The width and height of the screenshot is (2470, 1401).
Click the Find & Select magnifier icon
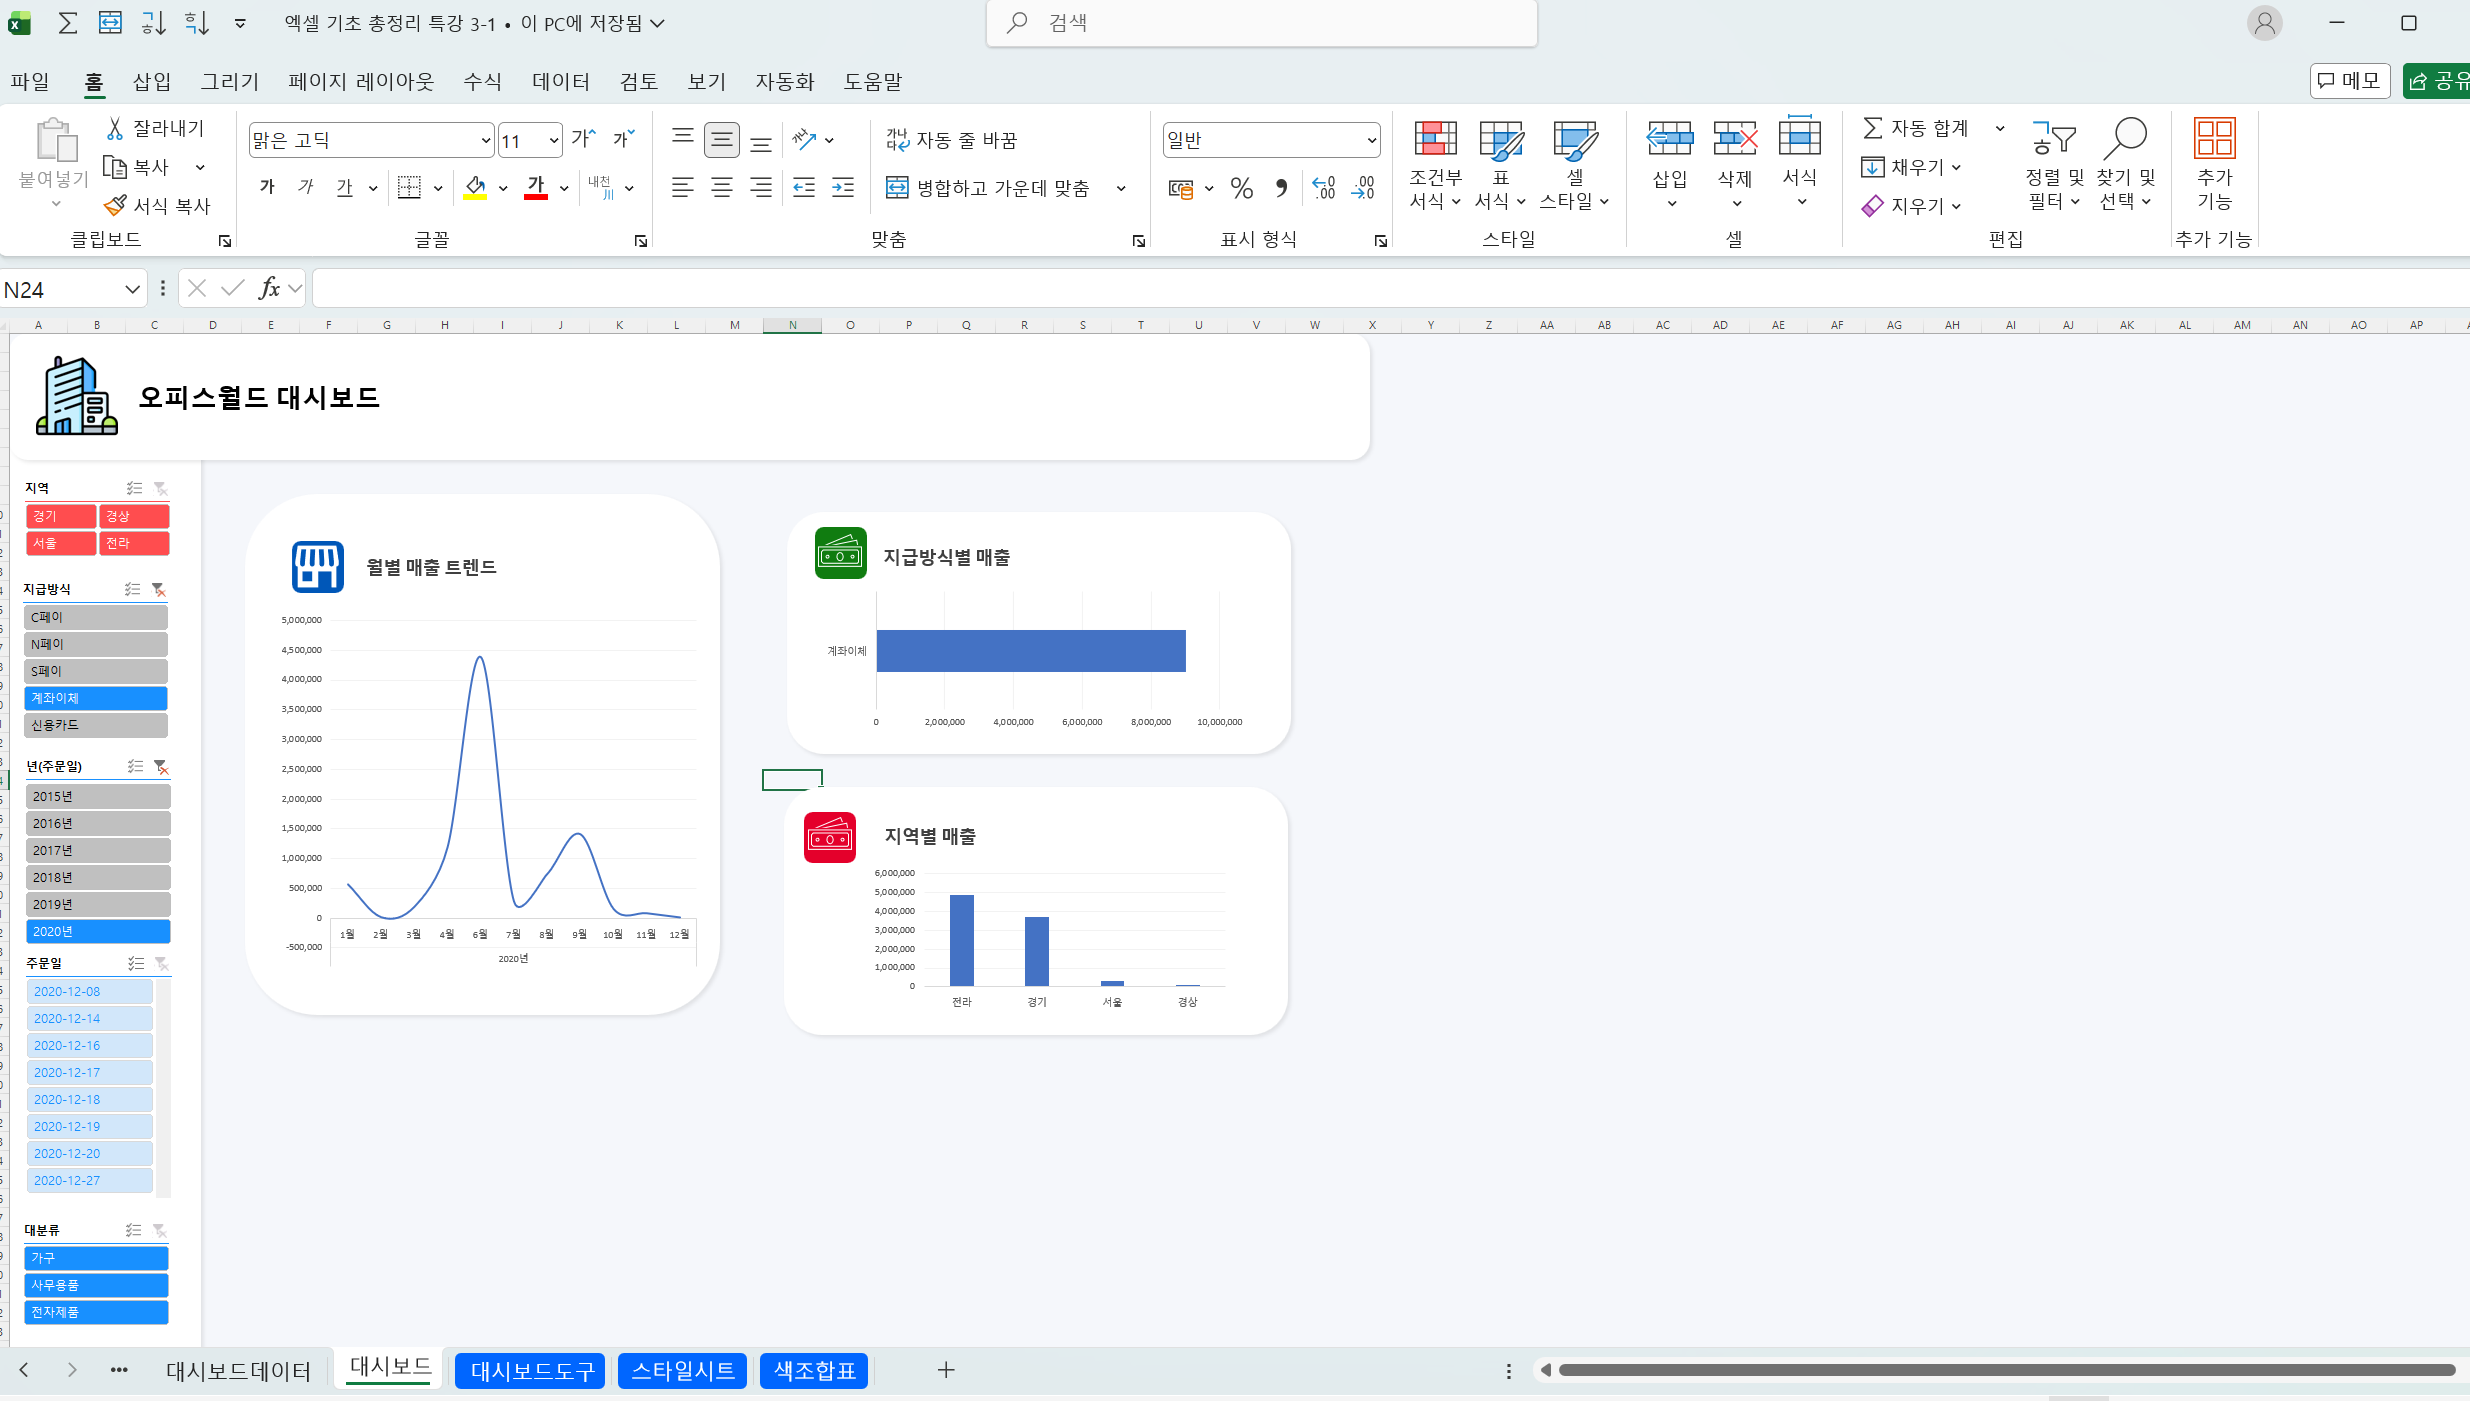(2124, 139)
